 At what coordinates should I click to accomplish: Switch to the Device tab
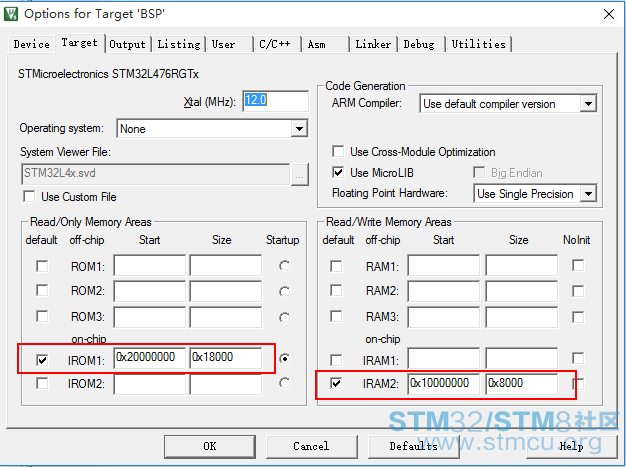point(32,44)
